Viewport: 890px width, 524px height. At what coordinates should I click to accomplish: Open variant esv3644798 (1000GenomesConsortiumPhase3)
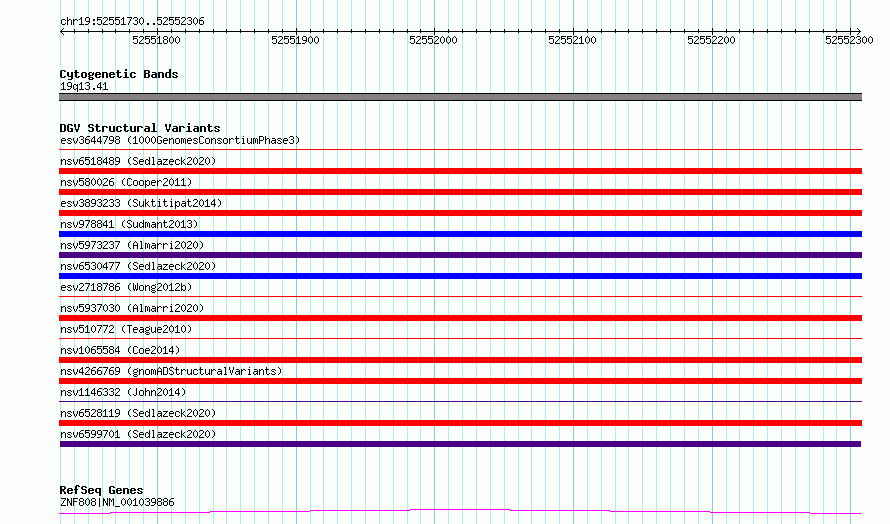point(180,140)
